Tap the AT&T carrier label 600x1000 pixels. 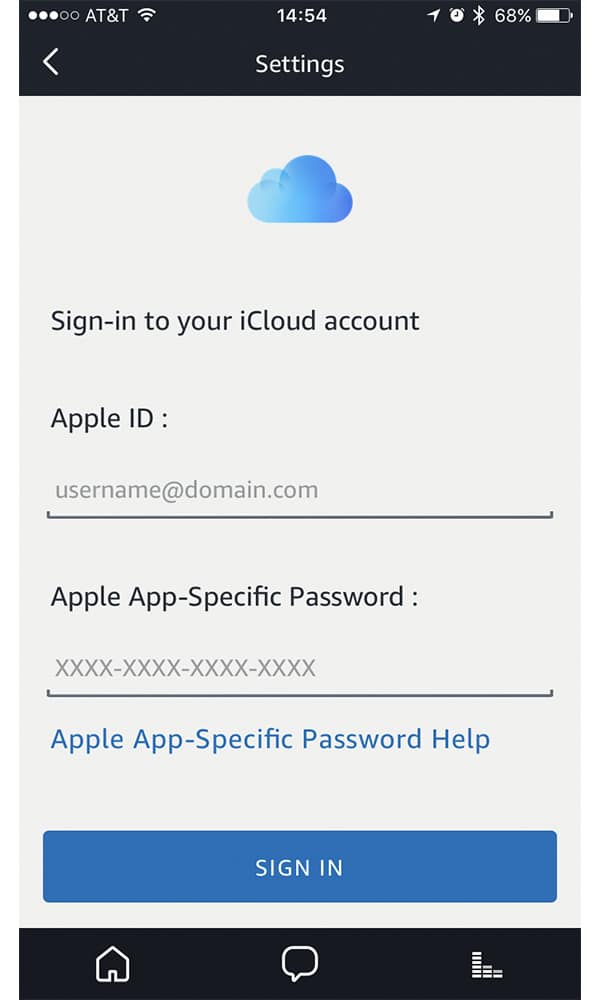click(108, 16)
